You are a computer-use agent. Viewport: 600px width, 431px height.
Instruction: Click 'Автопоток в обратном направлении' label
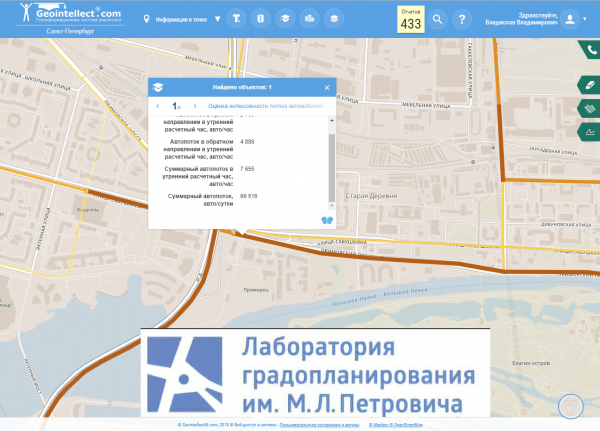click(x=198, y=149)
